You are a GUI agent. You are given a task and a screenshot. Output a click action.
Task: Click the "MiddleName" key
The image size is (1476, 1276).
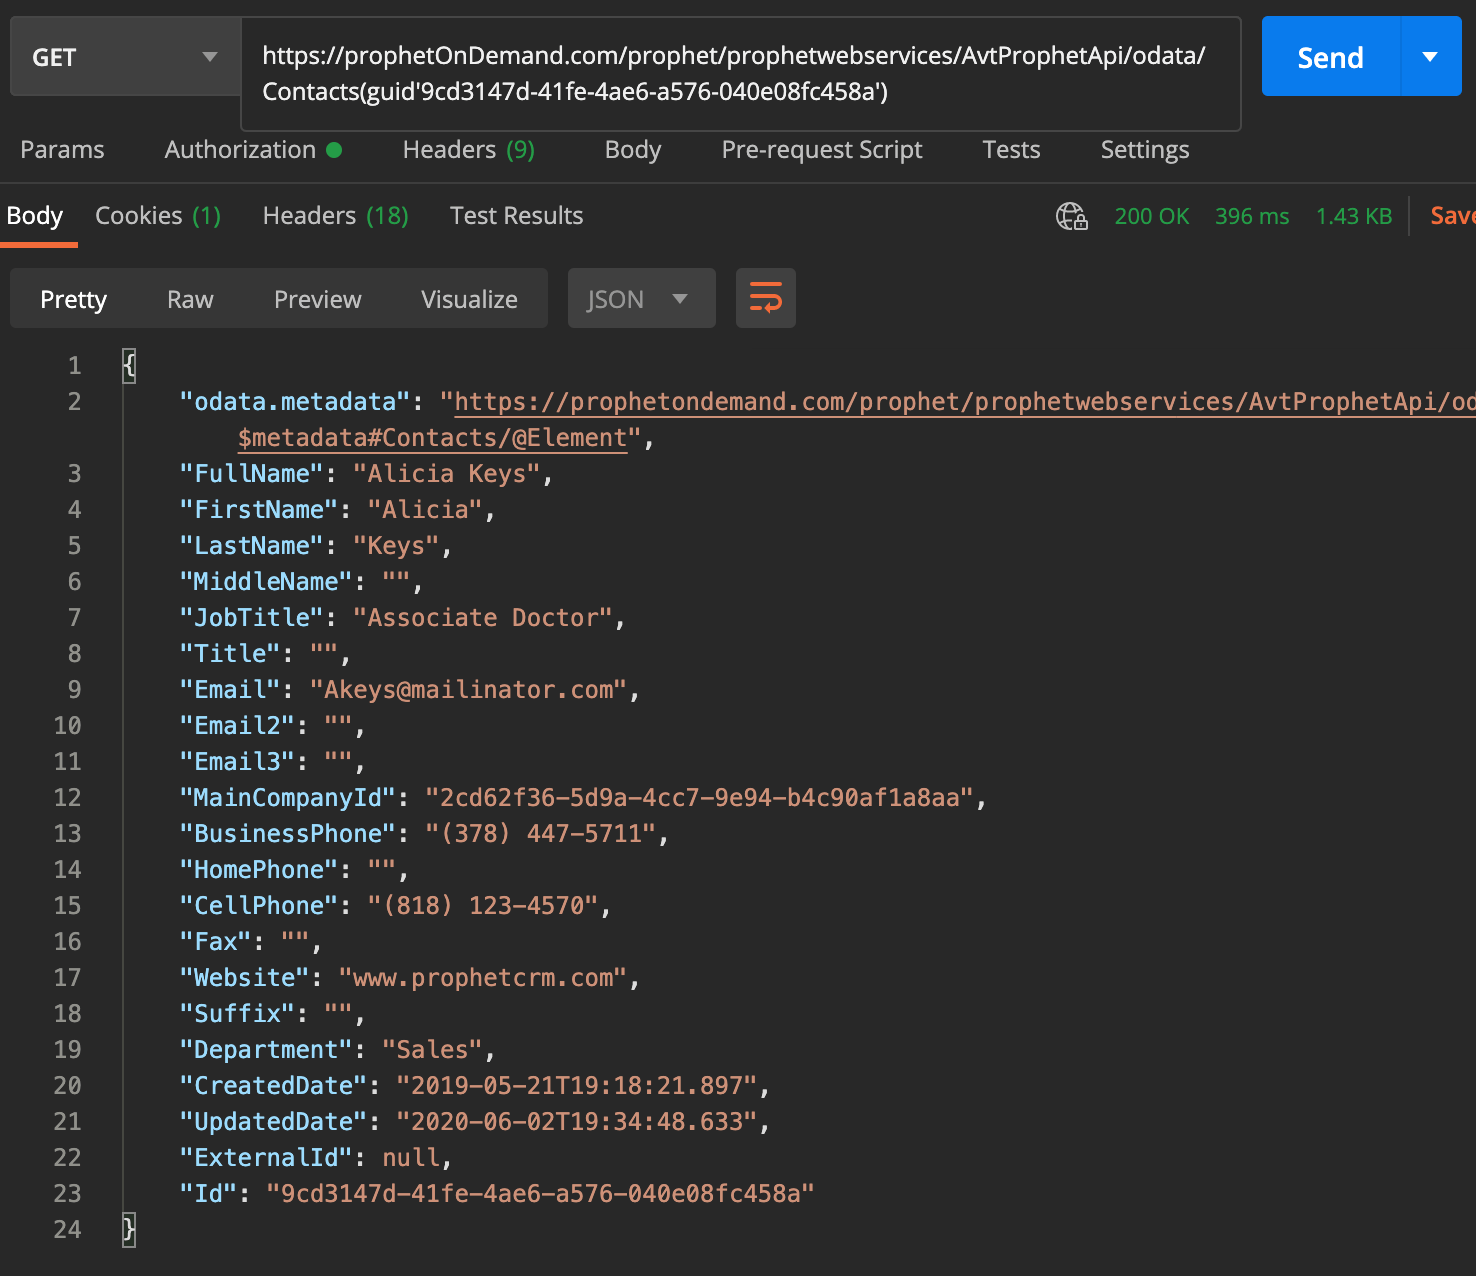pyautogui.click(x=266, y=582)
